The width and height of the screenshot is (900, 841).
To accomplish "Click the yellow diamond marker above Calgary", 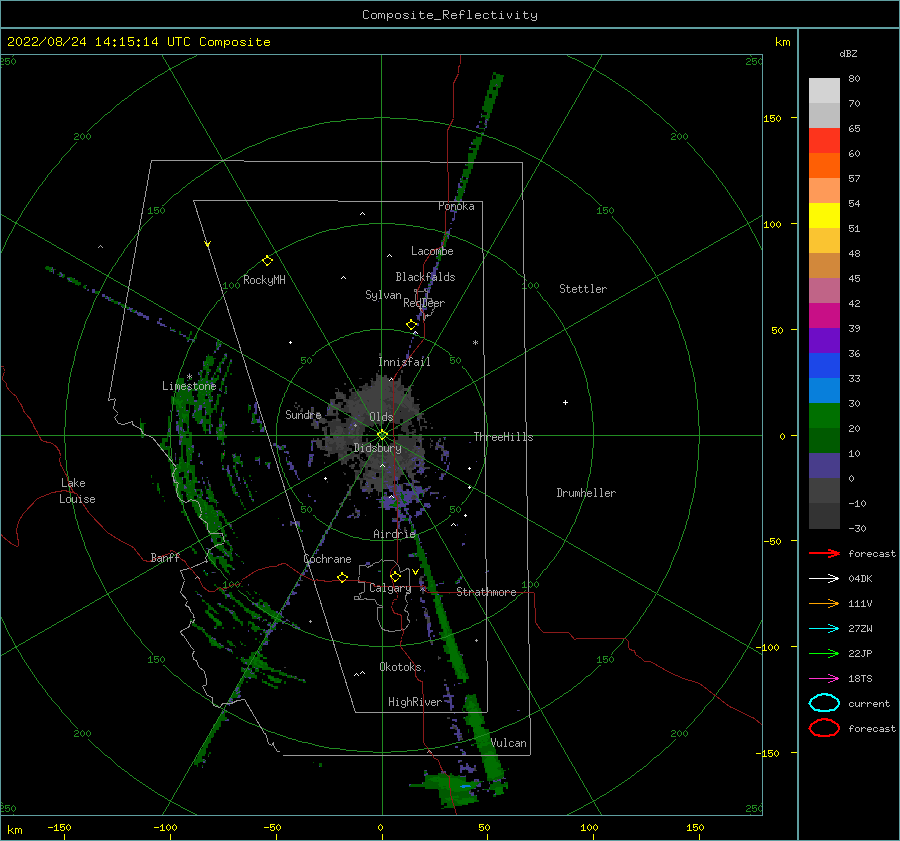I will coord(395,576).
